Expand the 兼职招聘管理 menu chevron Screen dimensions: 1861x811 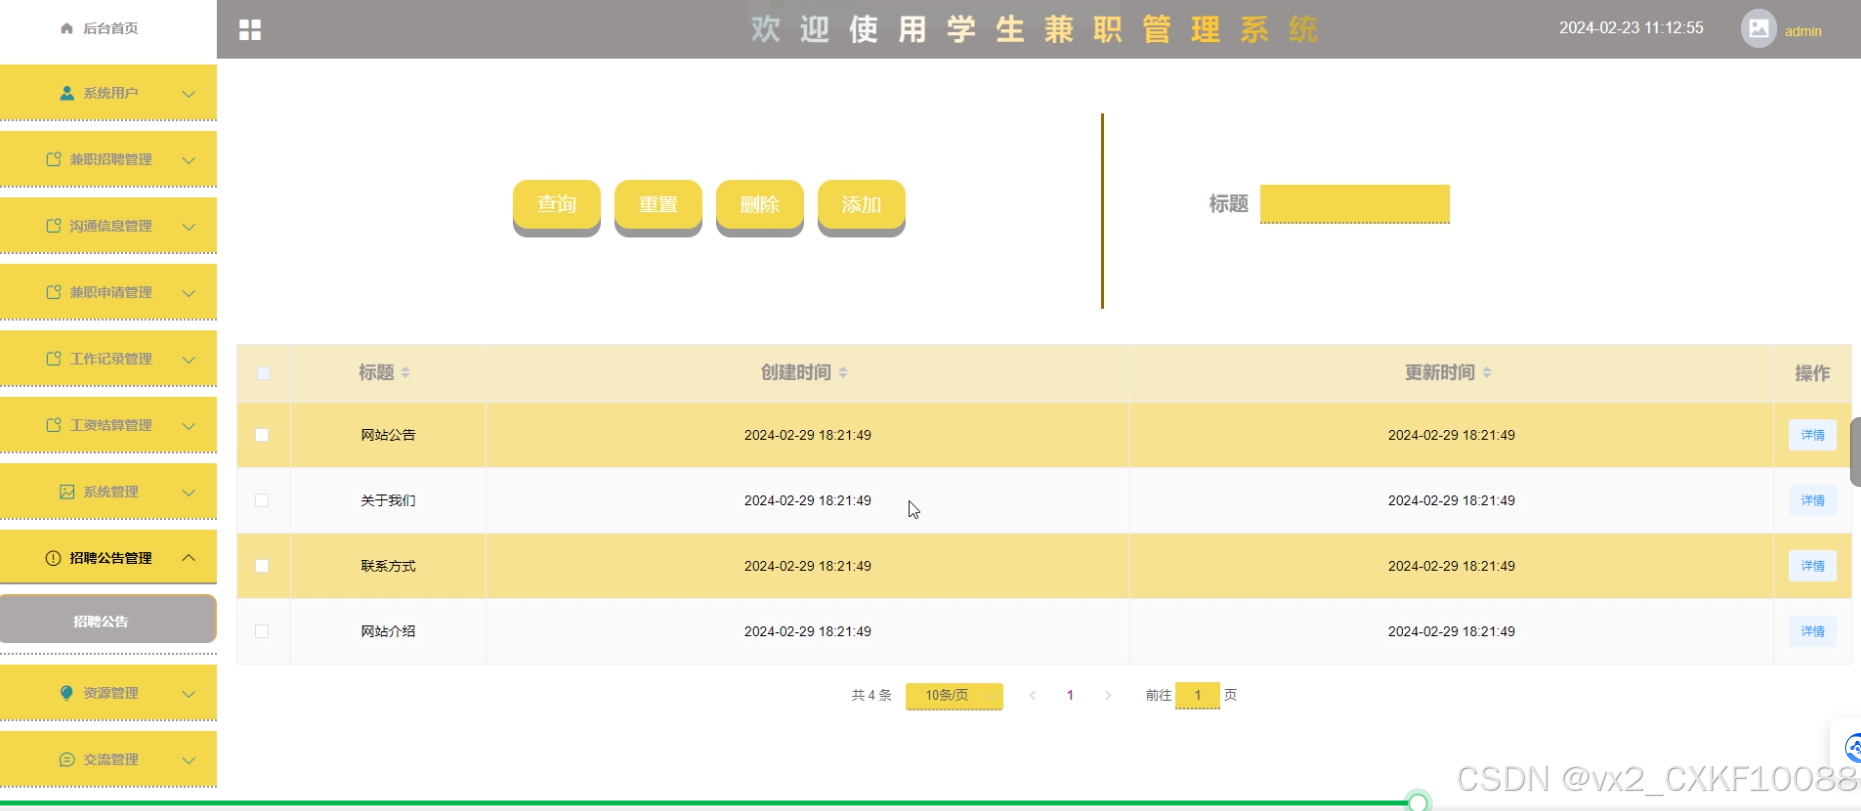click(x=188, y=160)
